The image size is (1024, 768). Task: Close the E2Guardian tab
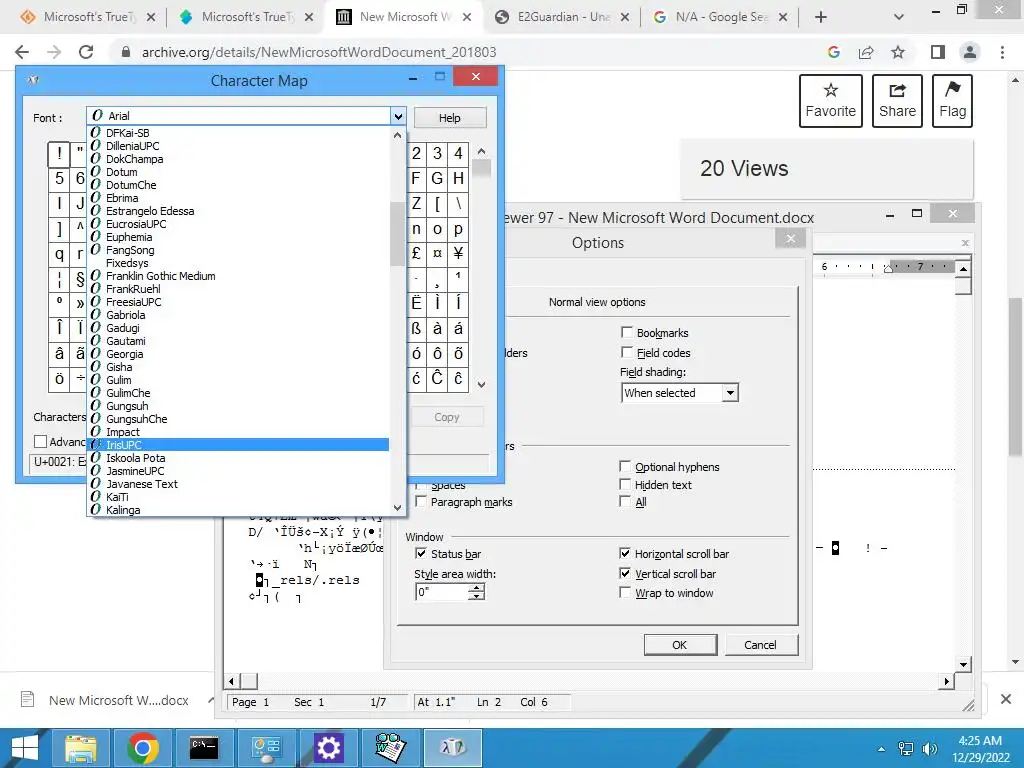625,18
